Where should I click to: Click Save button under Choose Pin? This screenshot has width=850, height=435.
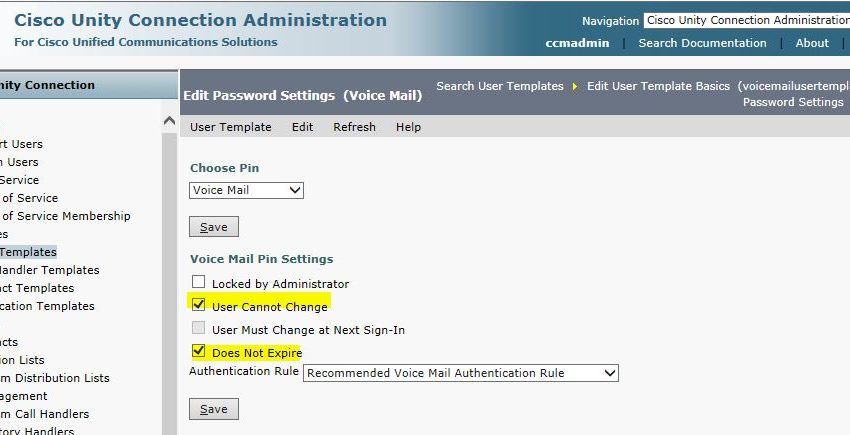(x=214, y=227)
